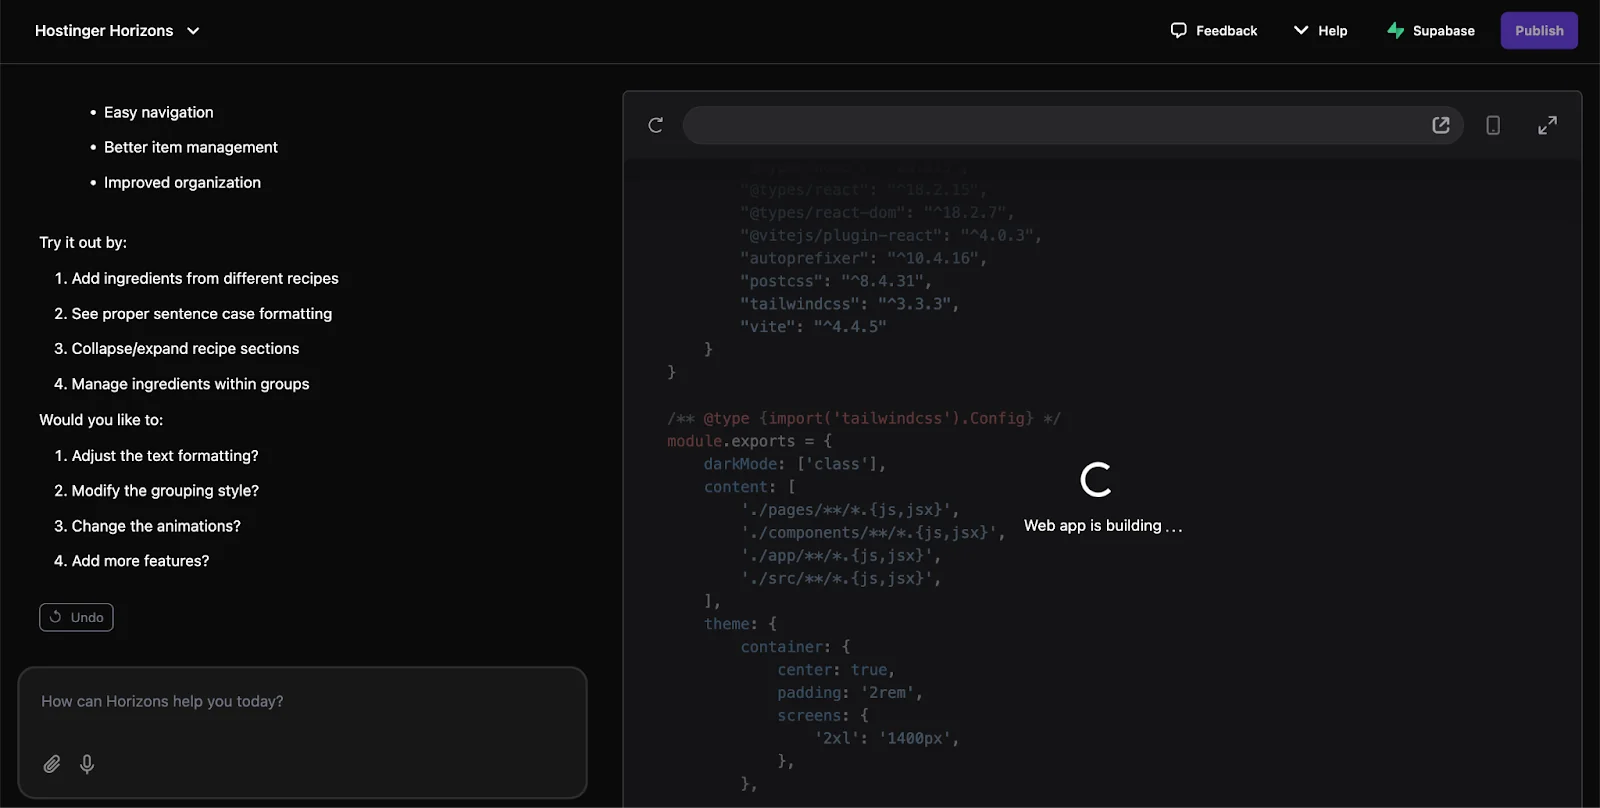
Task: Focus the "How can Horizons help" input
Action: 300,702
